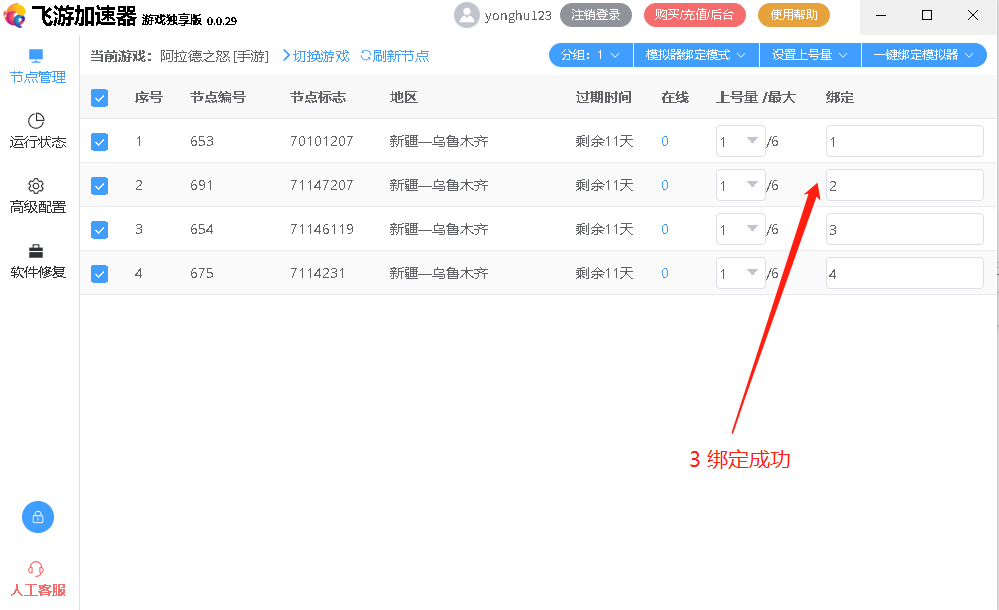Uncheck the checkbox for node 654
999x610 pixels.
(x=99, y=229)
